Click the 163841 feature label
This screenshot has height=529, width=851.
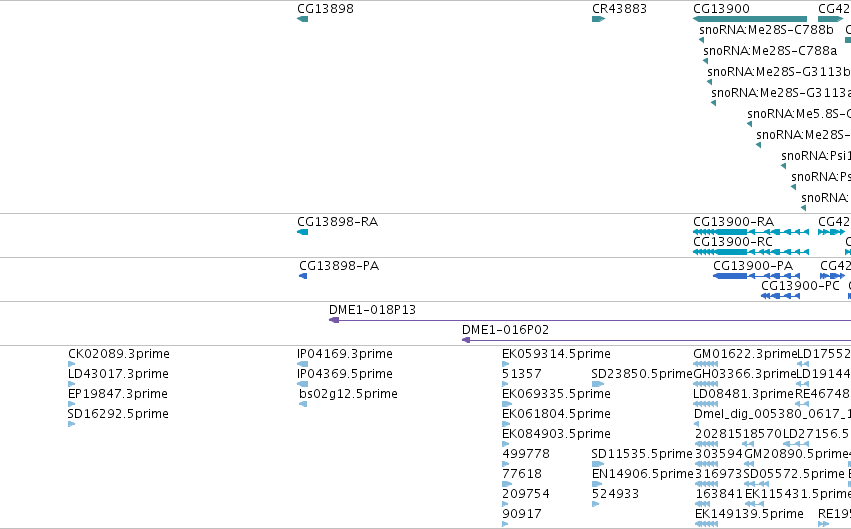coord(719,494)
